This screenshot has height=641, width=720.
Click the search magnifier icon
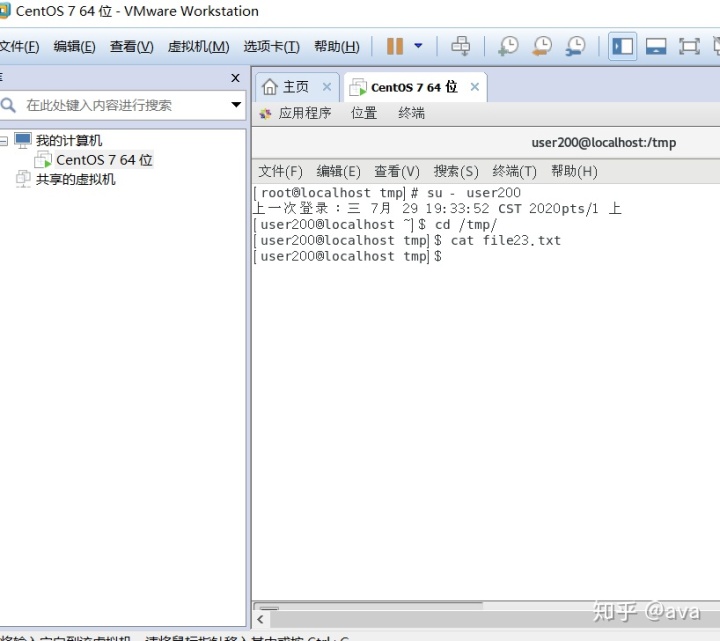click(8, 105)
